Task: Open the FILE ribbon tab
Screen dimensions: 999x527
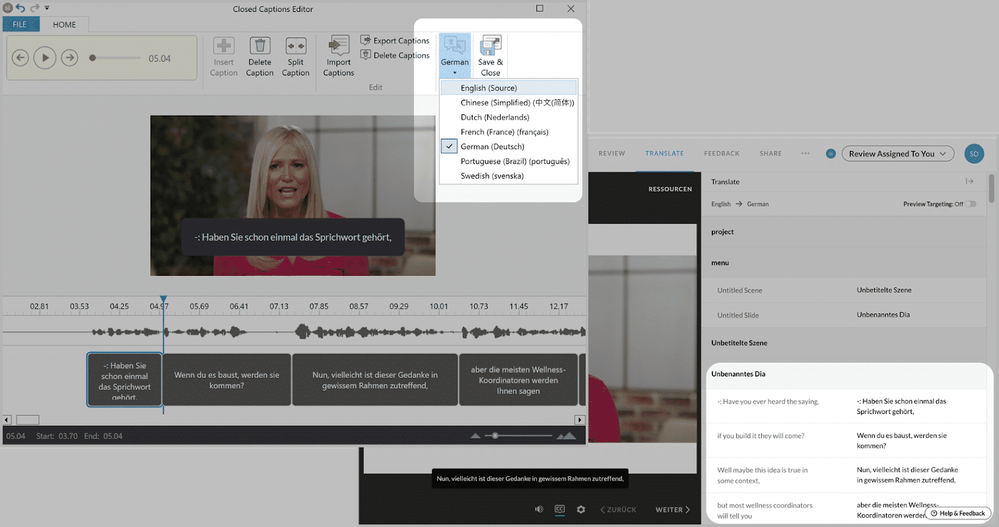Action: point(20,23)
